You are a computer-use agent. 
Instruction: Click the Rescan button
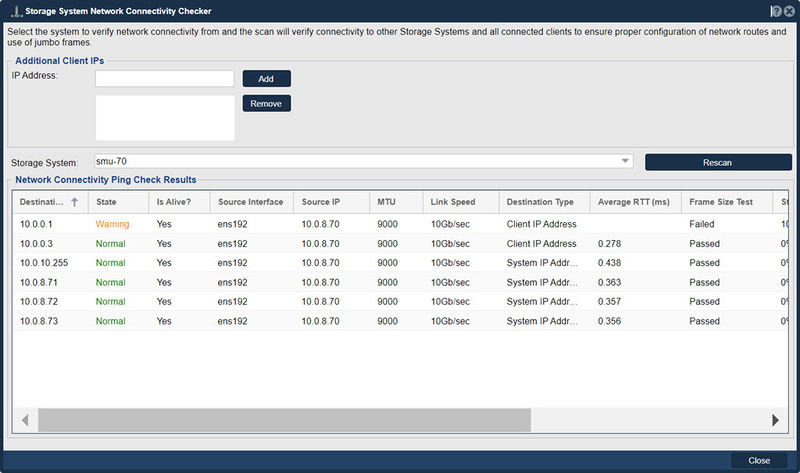click(x=718, y=162)
